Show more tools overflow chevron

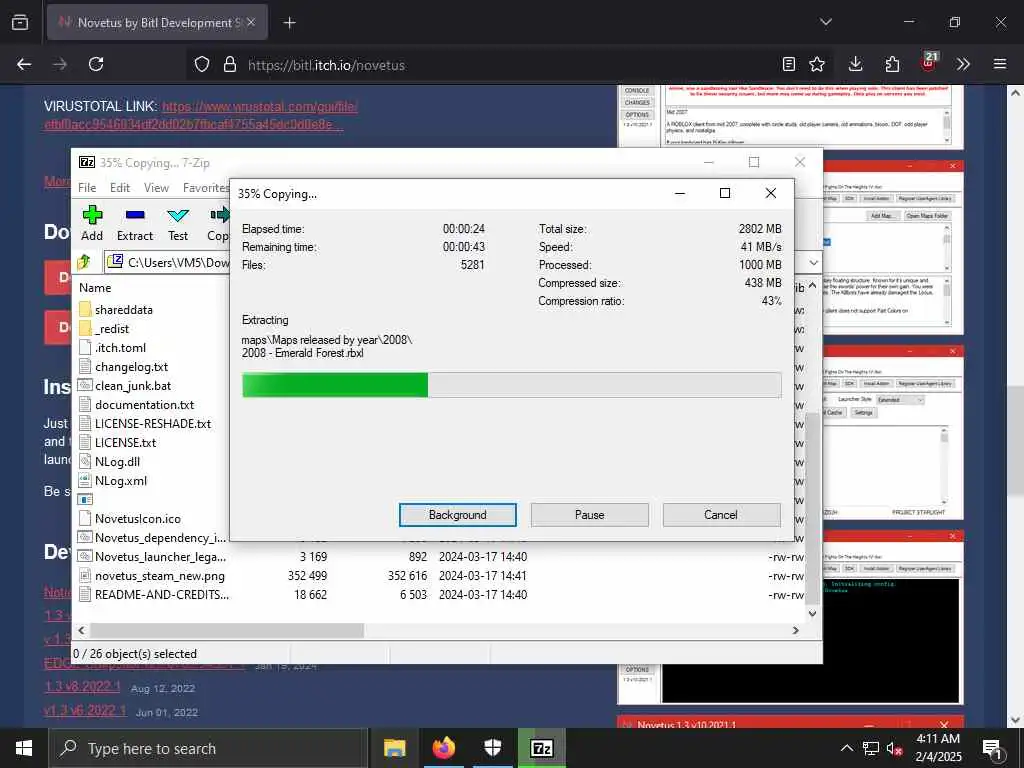coord(963,64)
